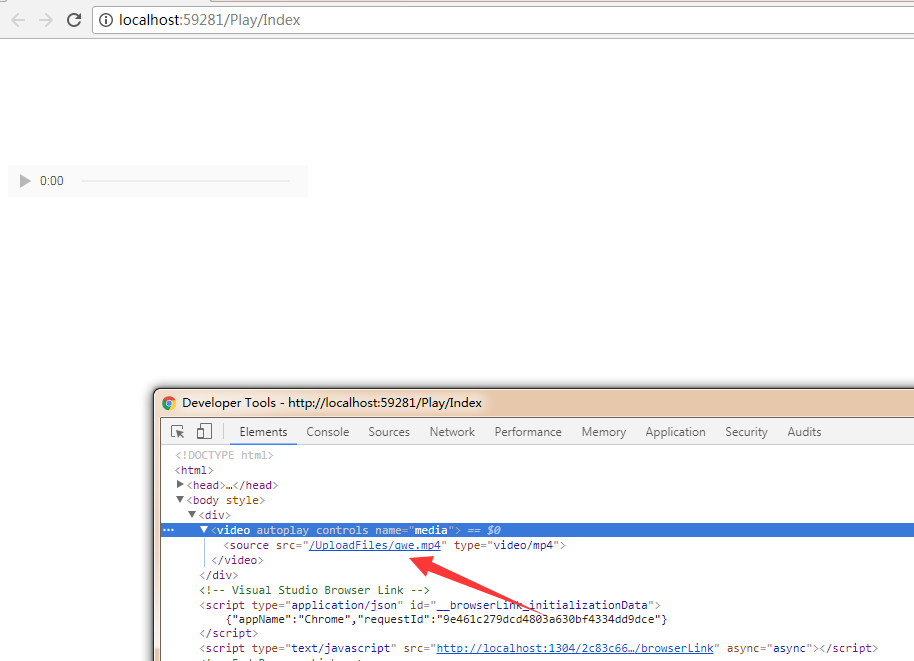Viewport: 914px width, 661px height.
Task: Click the browser forward arrow
Action: click(46, 20)
